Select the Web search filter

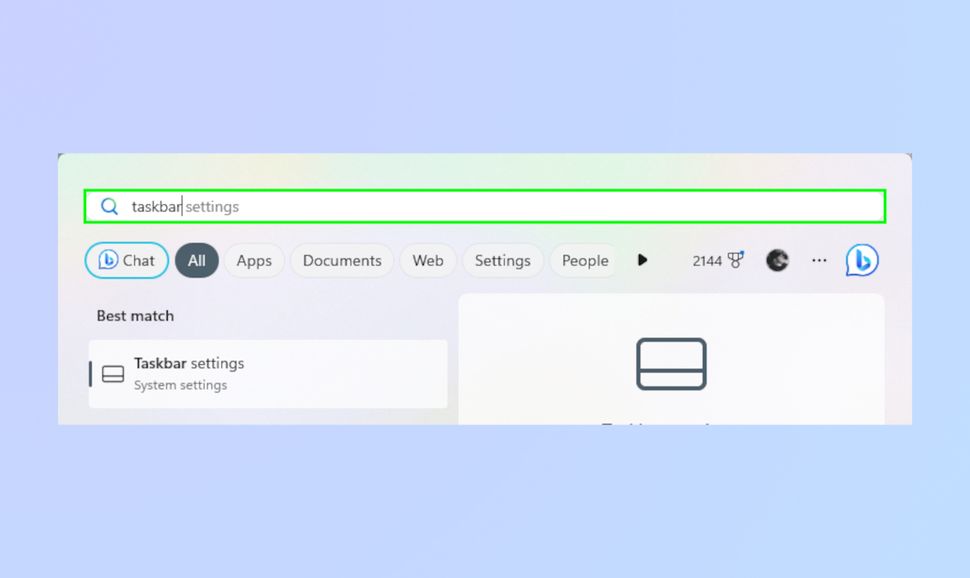point(428,260)
